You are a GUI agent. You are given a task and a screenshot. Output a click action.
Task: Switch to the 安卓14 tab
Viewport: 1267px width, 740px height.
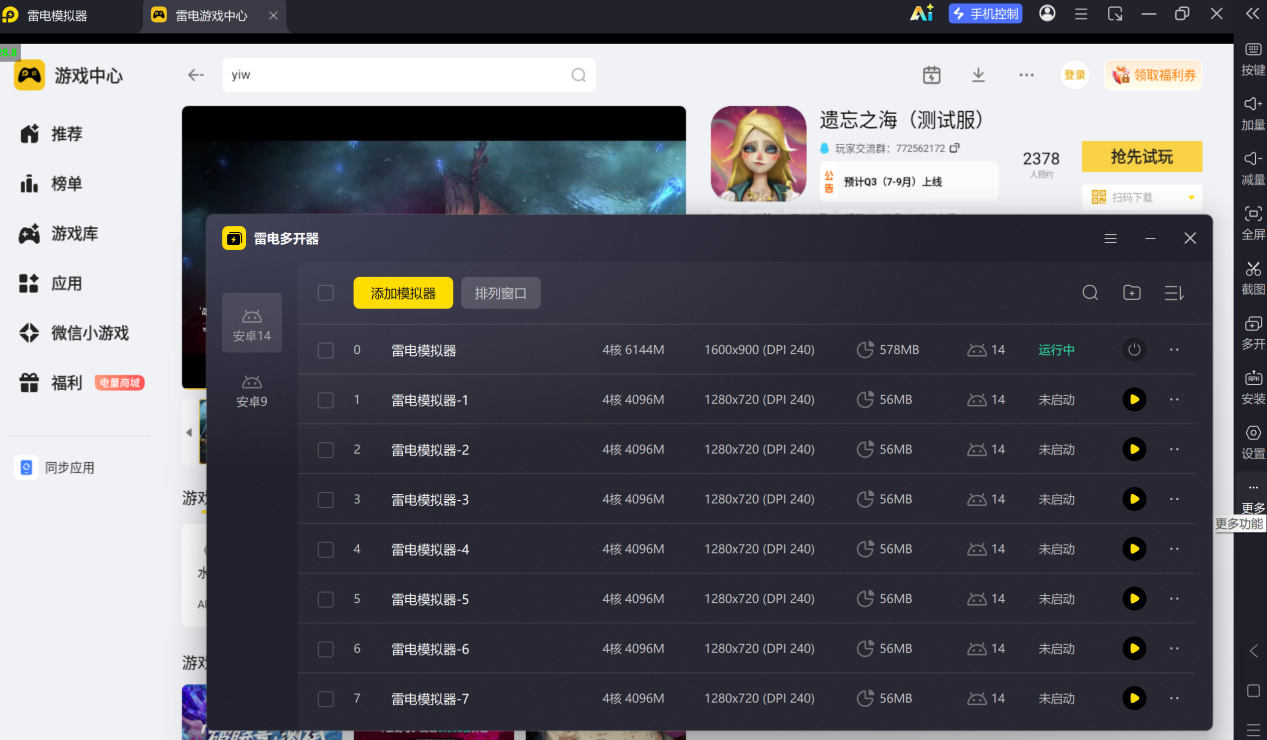tap(252, 323)
